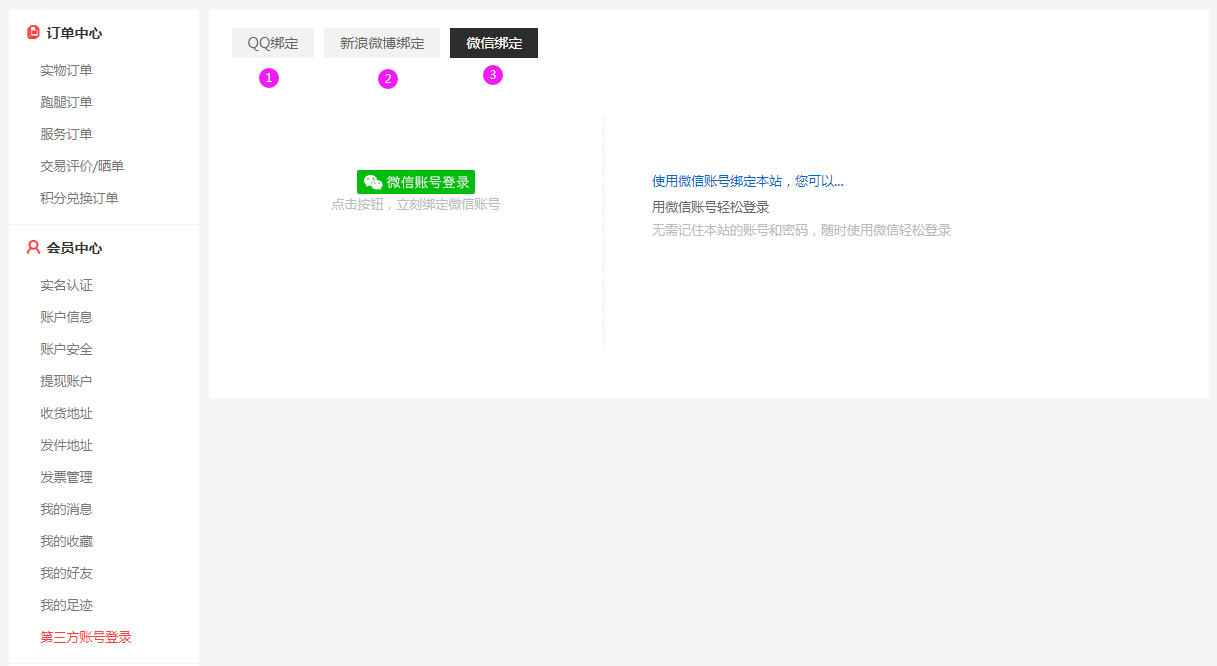Open 实物订单 in the sidebar
The width and height of the screenshot is (1217, 666).
[66, 70]
